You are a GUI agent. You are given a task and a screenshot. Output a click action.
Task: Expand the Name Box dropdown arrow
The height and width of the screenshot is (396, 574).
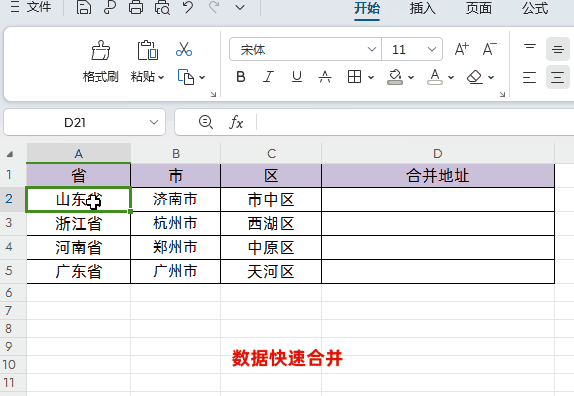[154, 122]
